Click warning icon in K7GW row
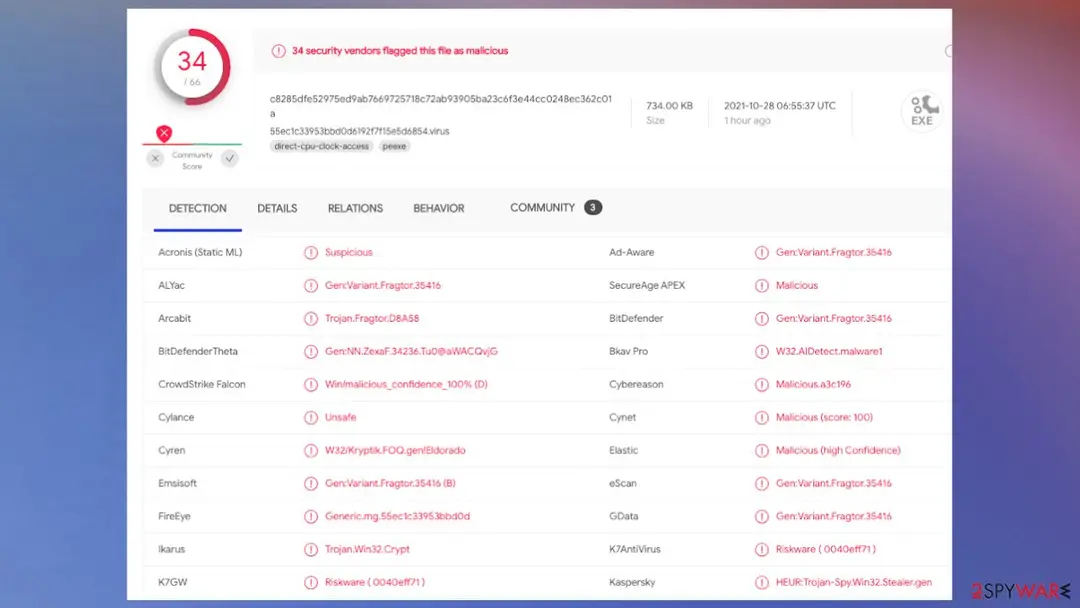1080x608 pixels. pos(311,583)
